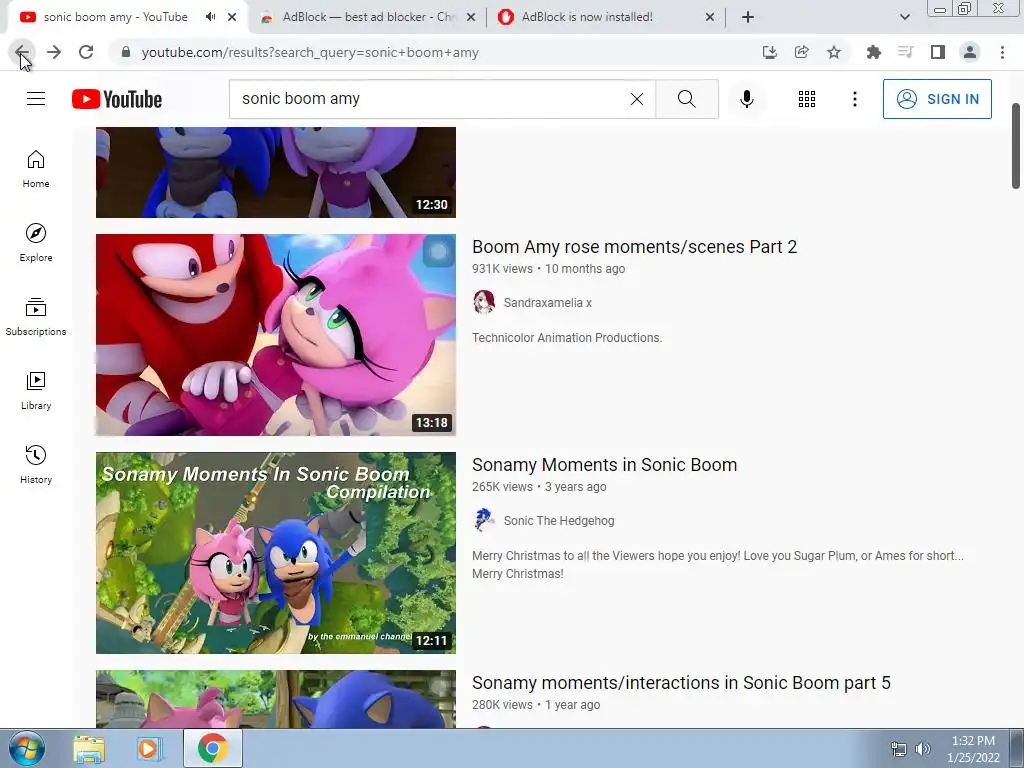The width and height of the screenshot is (1024, 768).
Task: Open the Windows Start button
Action: point(27,748)
